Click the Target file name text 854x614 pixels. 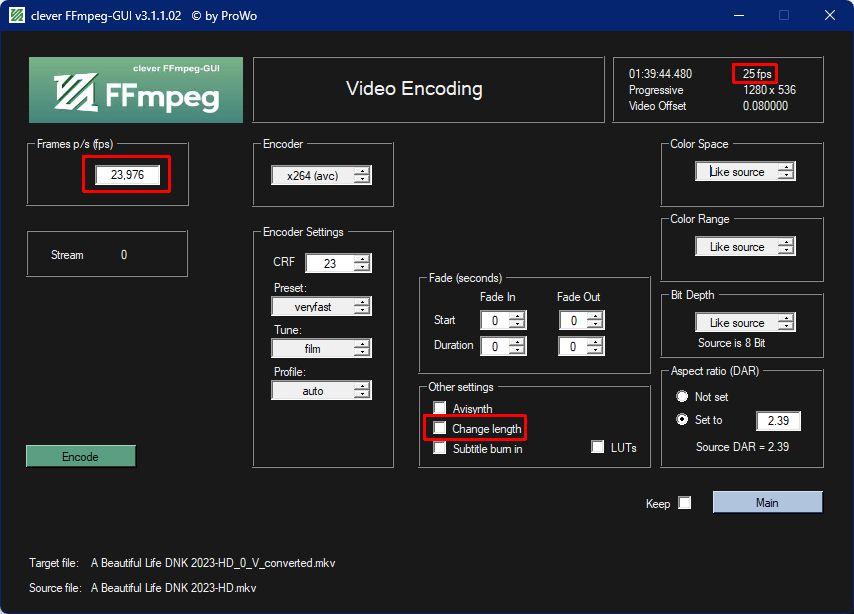[x=213, y=563]
